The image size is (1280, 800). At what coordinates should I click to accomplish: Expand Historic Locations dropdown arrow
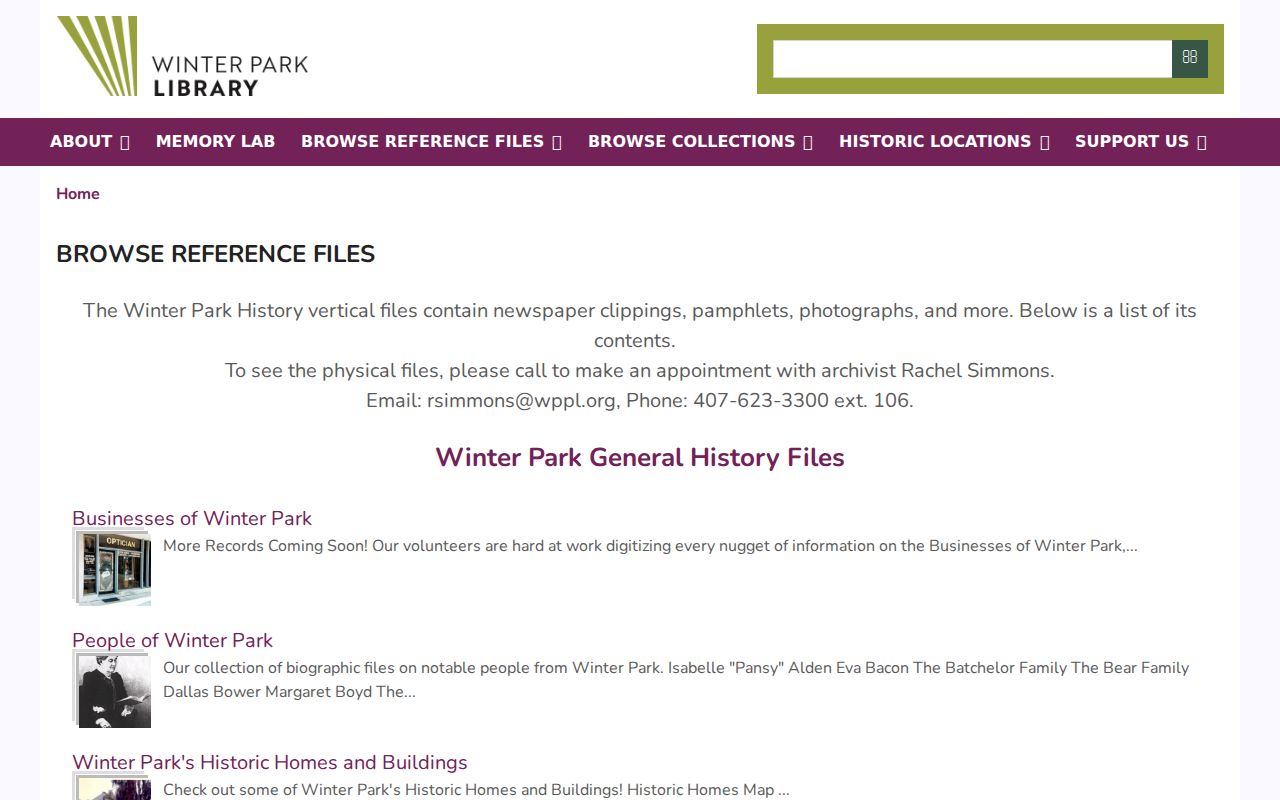click(1044, 142)
